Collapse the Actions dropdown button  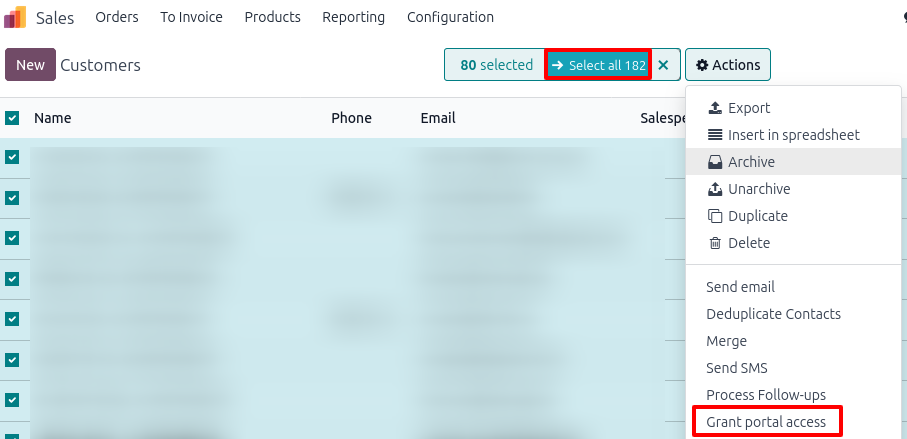728,65
